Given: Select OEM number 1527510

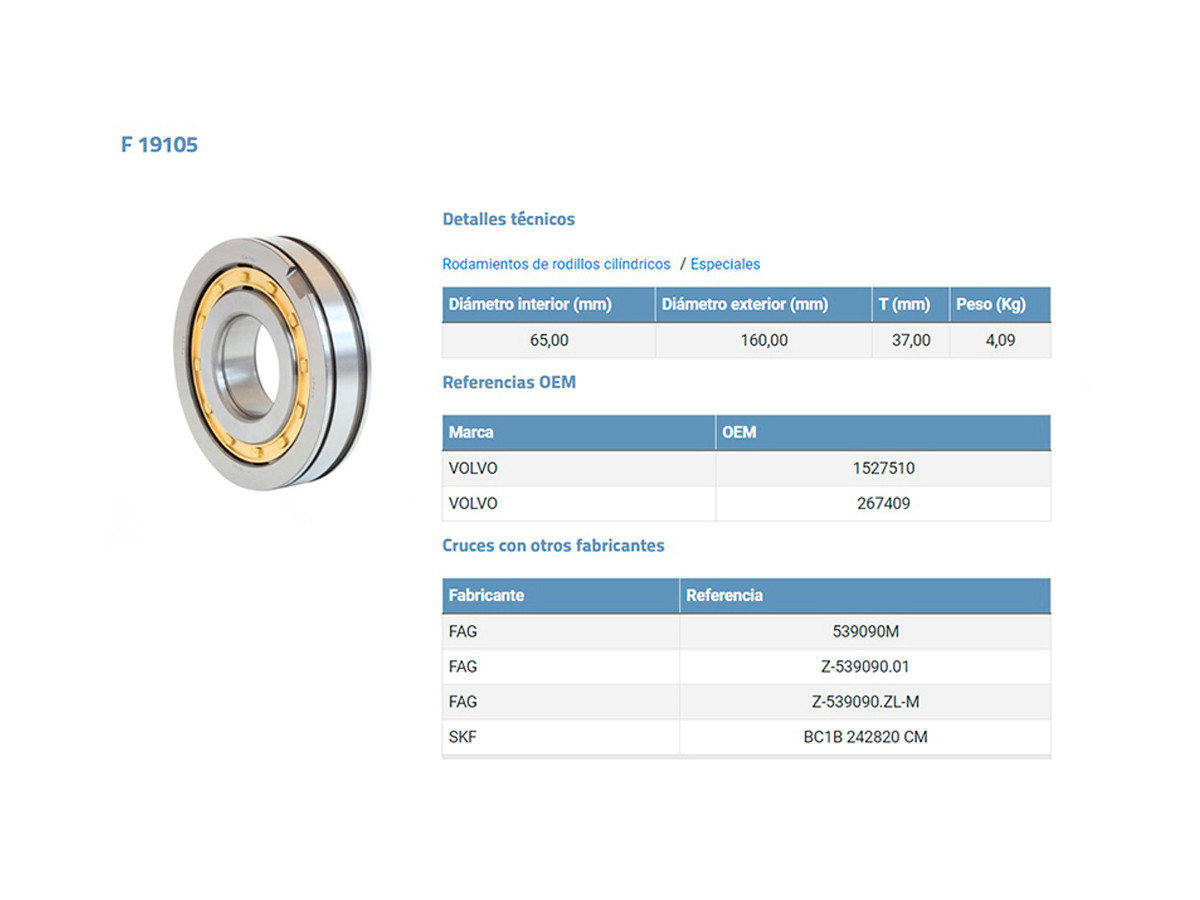Looking at the screenshot, I should [x=884, y=468].
